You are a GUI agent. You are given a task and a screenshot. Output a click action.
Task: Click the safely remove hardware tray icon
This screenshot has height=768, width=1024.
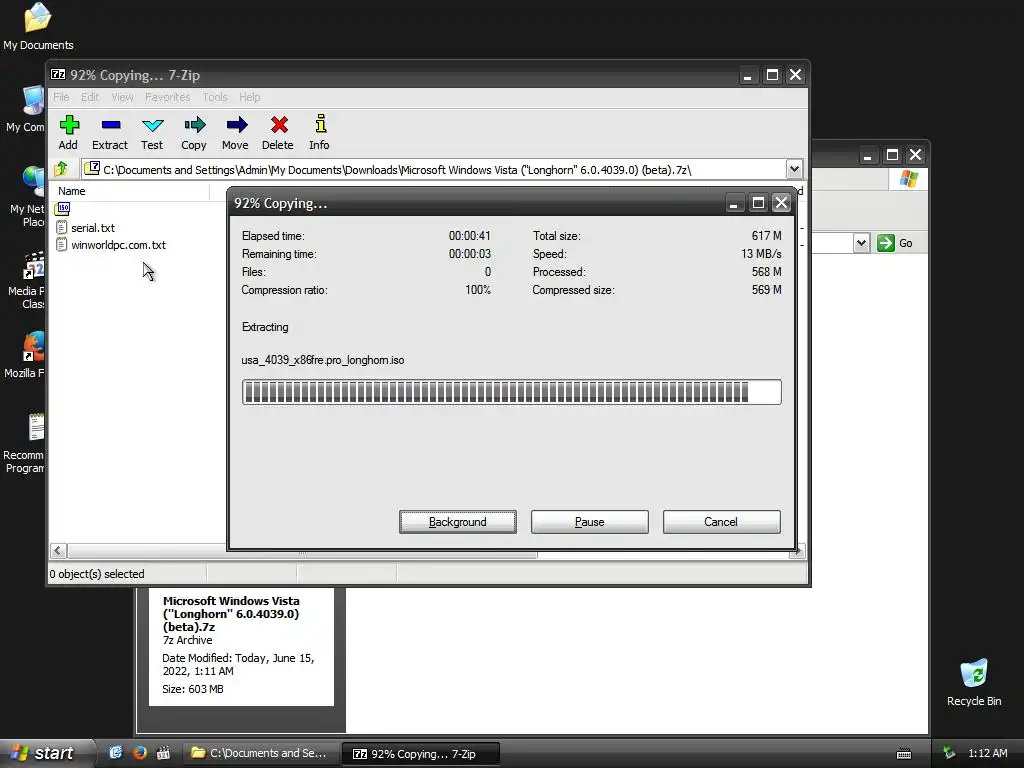[x=949, y=753]
